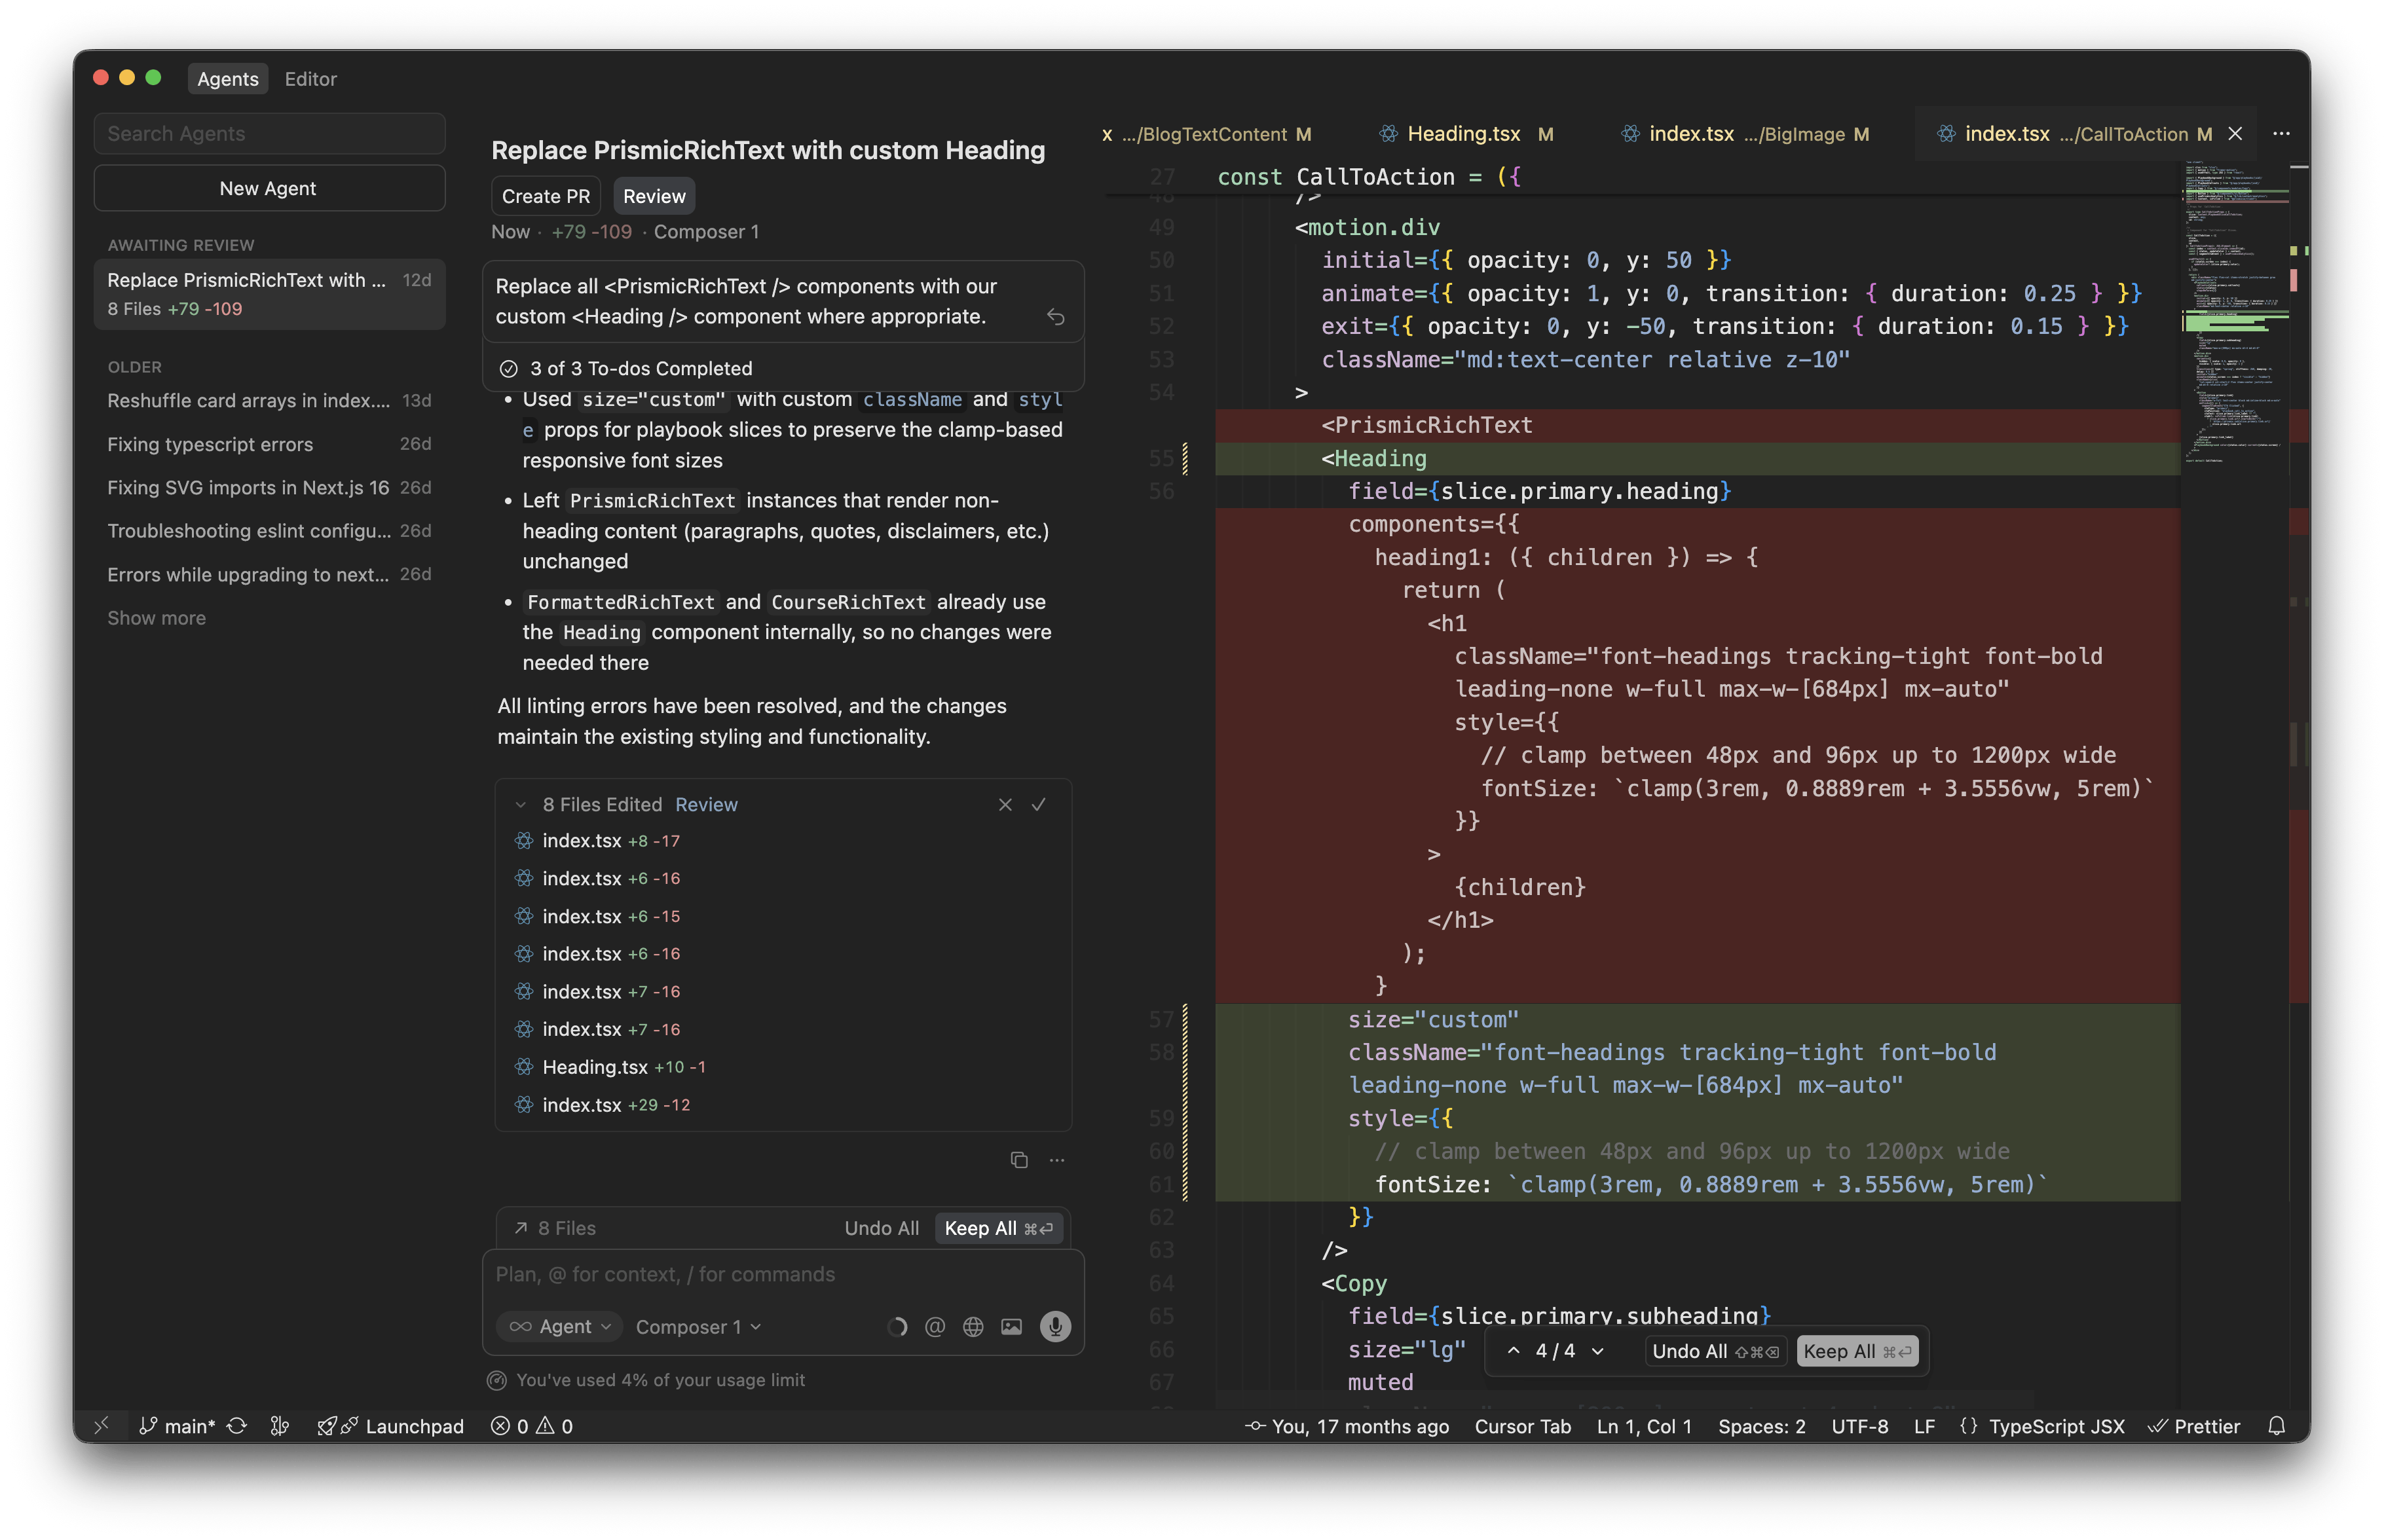Copy the conversation with the copy icon
Viewport: 2384px width, 1540px height.
pos(1018,1160)
